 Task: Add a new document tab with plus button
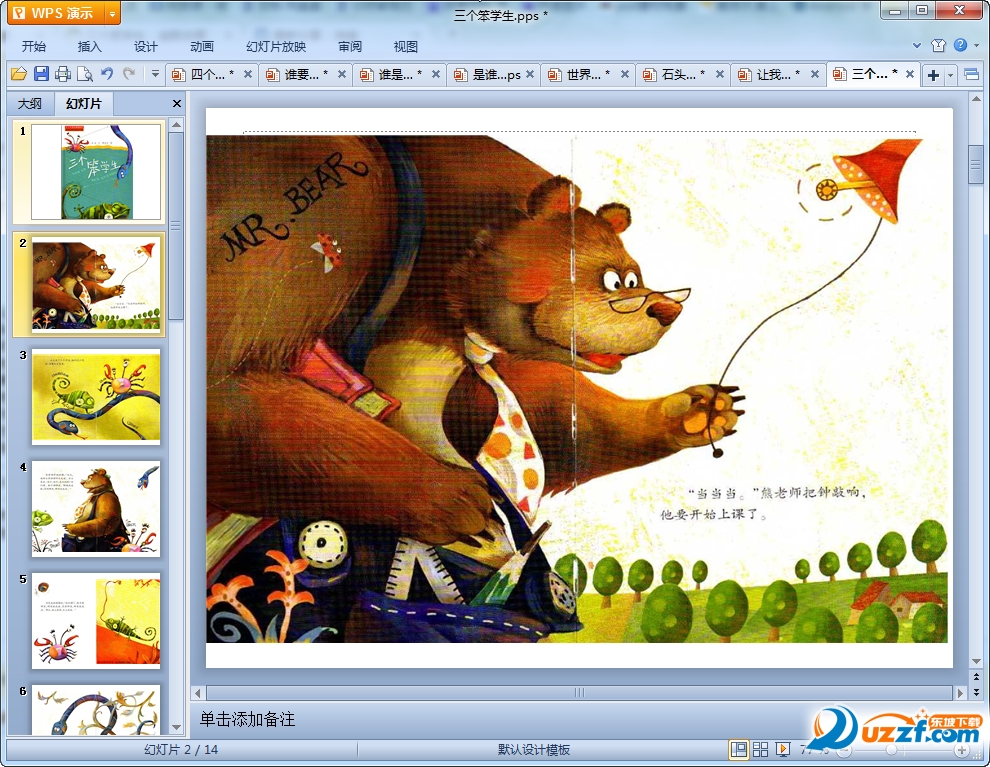coord(933,75)
